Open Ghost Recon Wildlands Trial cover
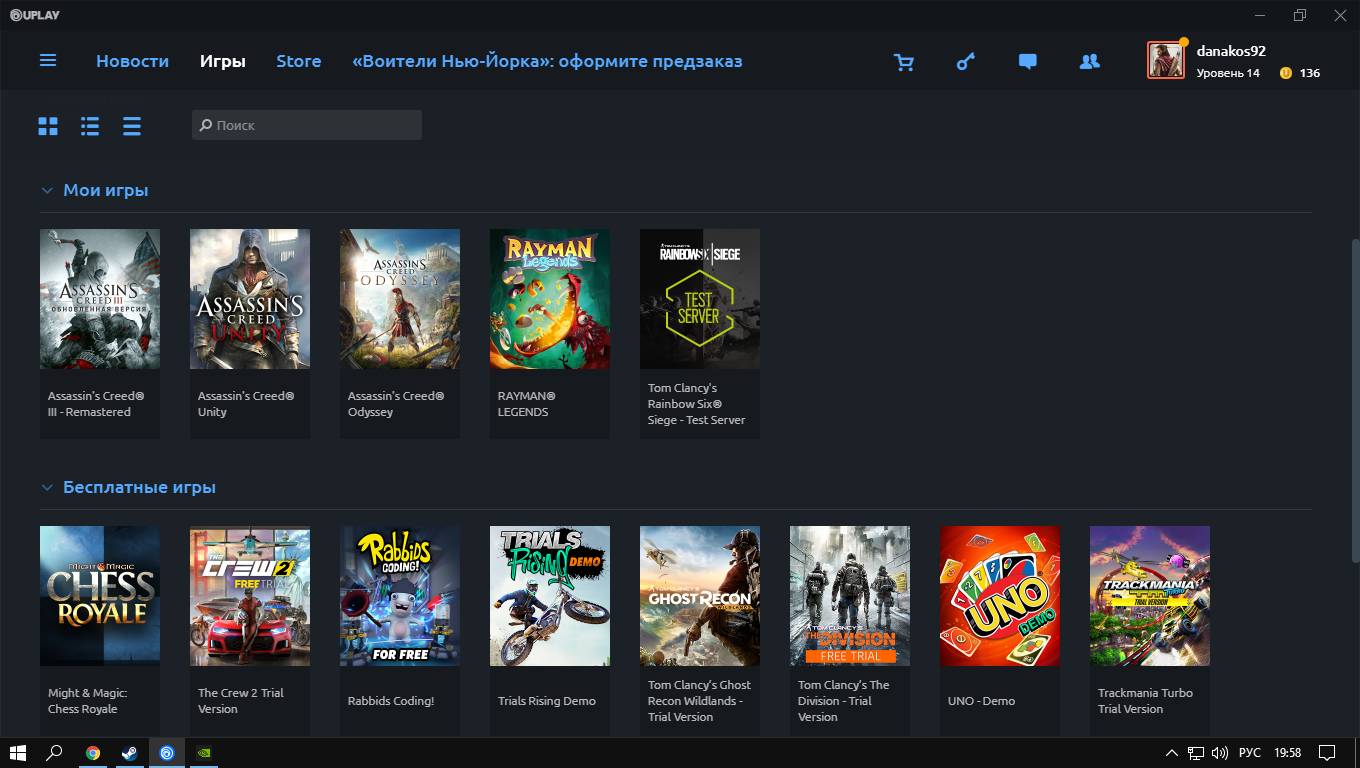This screenshot has width=1360, height=768. coord(700,596)
